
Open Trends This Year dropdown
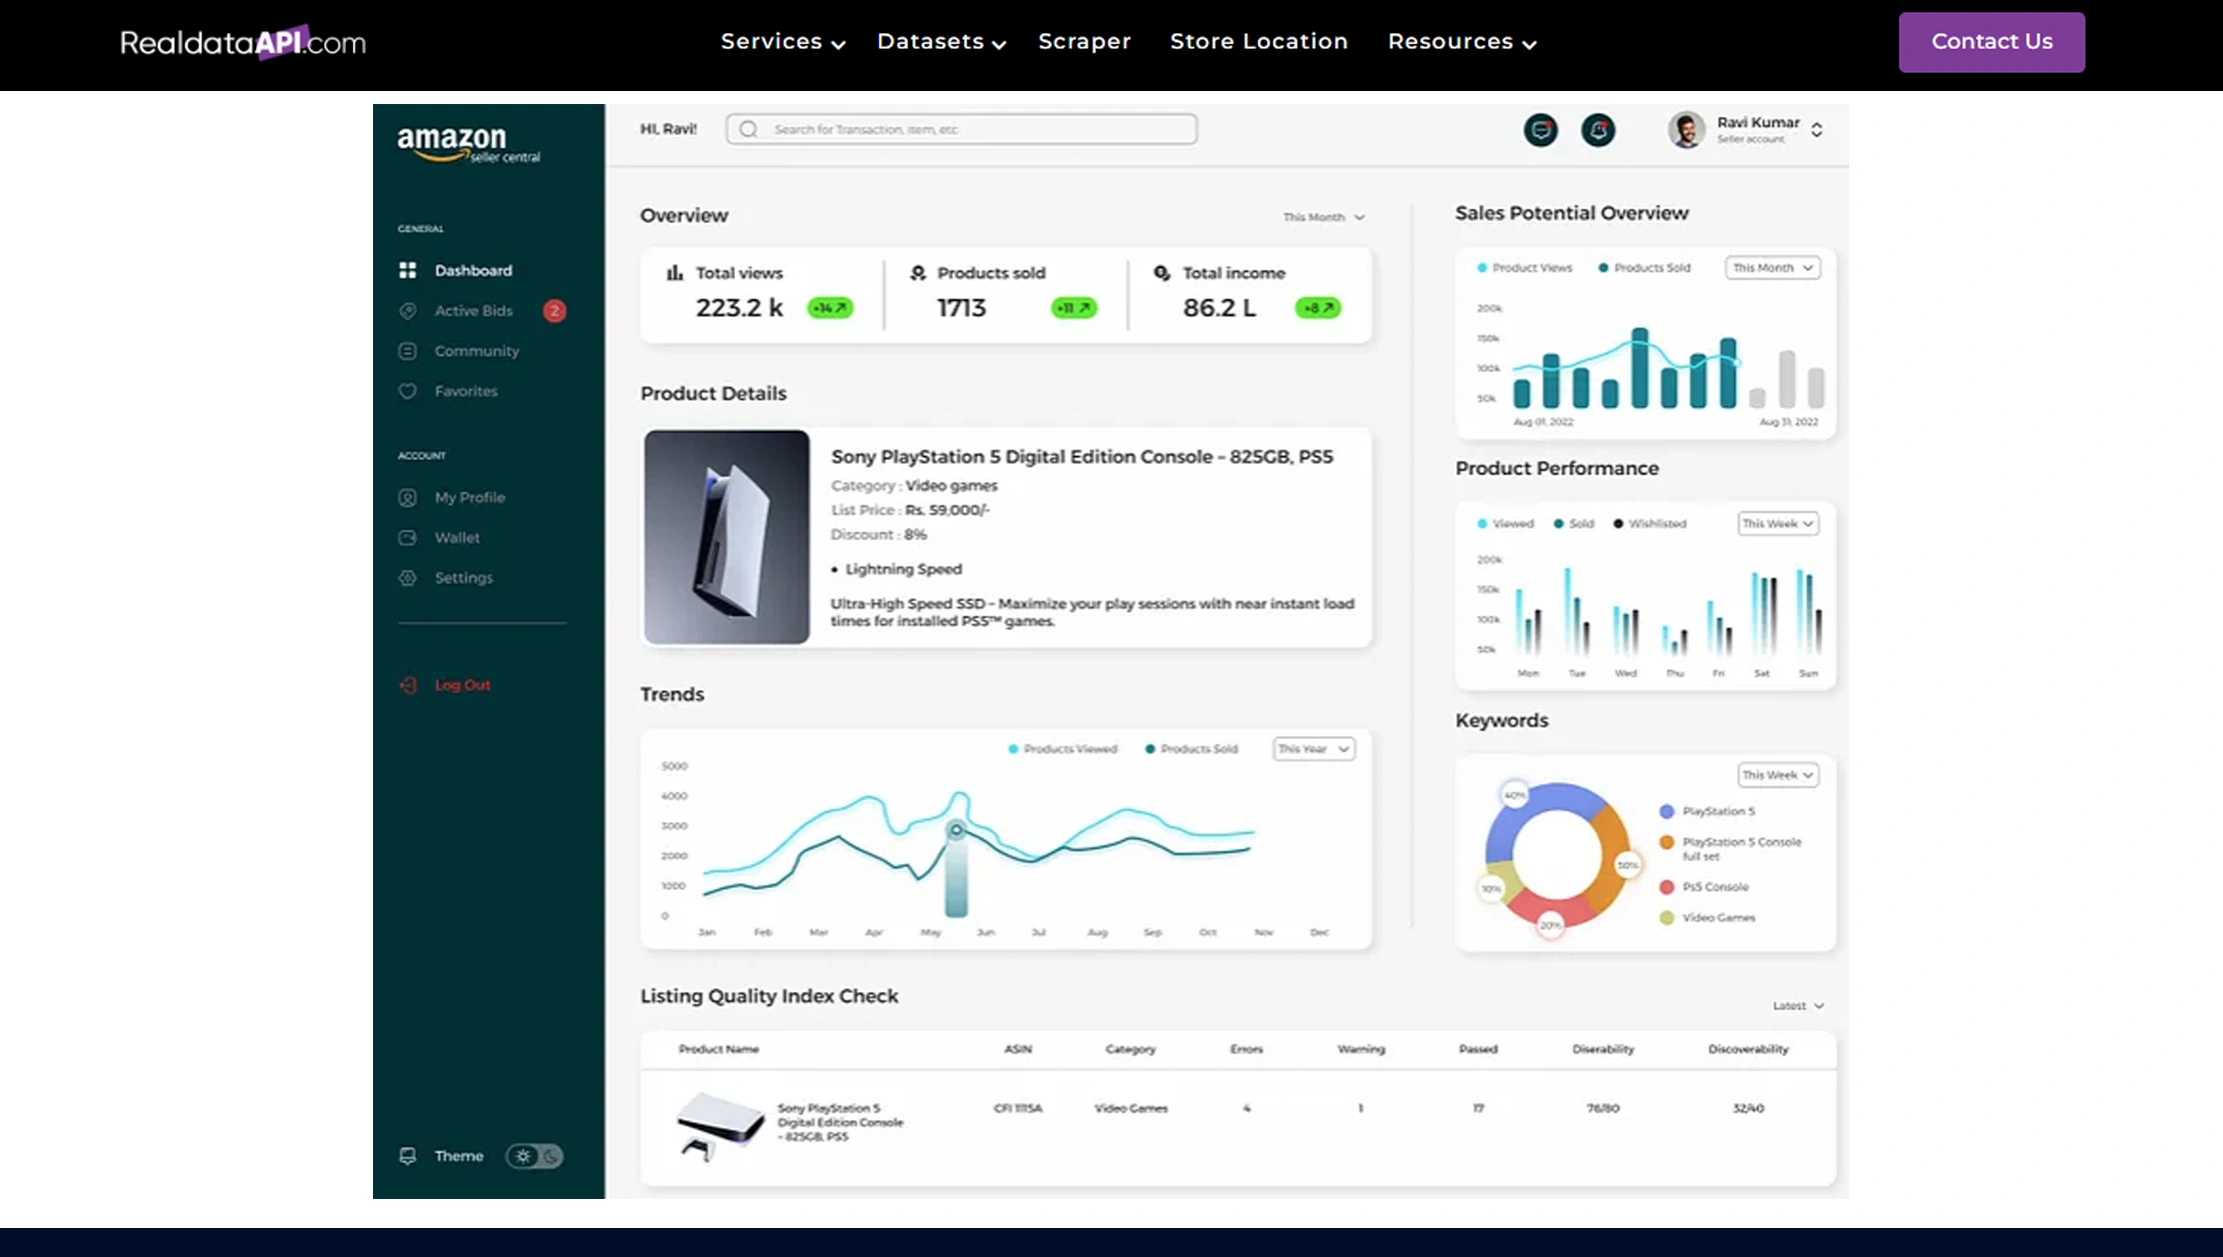tap(1314, 749)
